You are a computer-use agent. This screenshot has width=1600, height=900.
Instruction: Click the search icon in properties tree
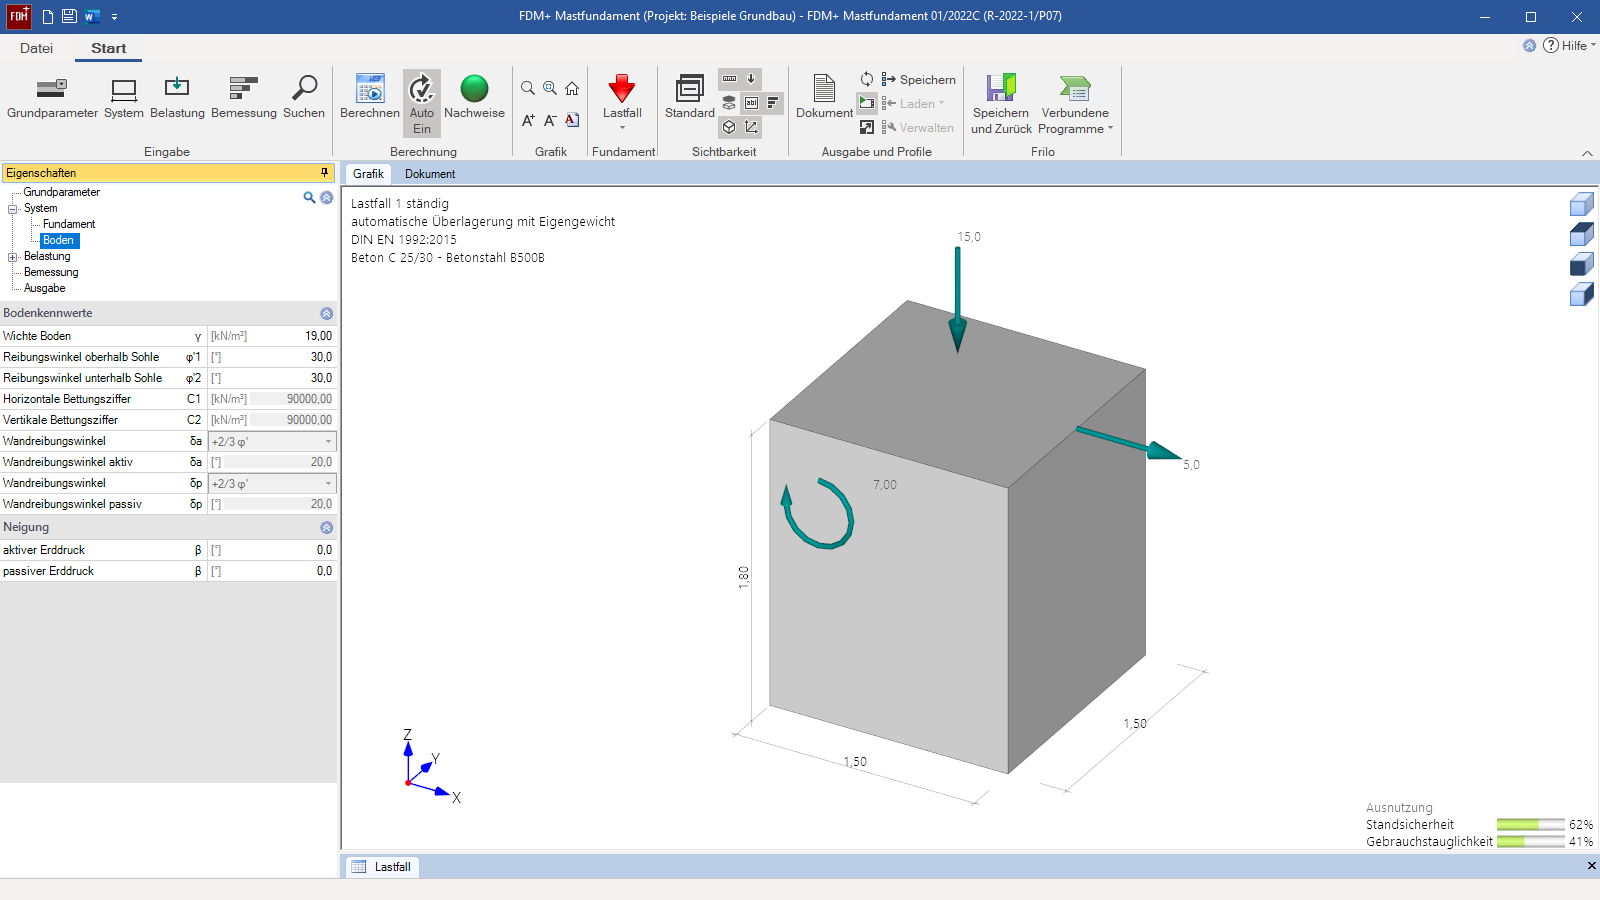pos(309,198)
